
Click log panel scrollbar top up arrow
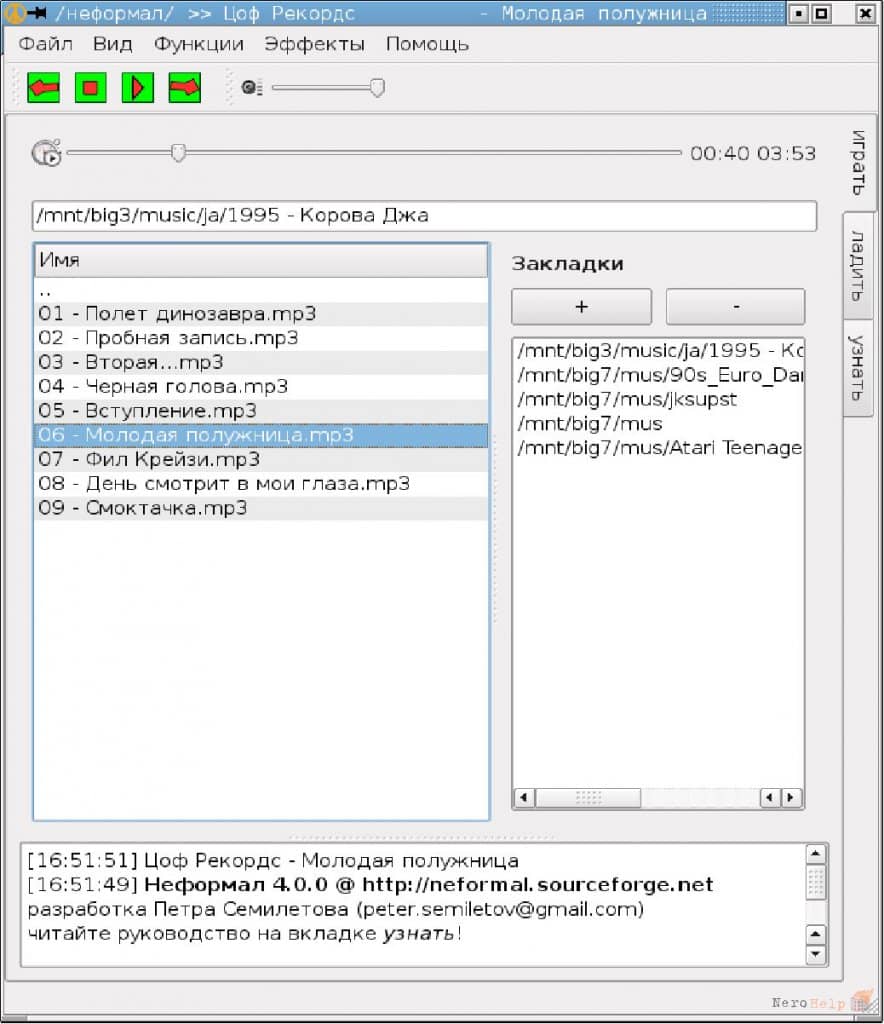click(x=815, y=854)
